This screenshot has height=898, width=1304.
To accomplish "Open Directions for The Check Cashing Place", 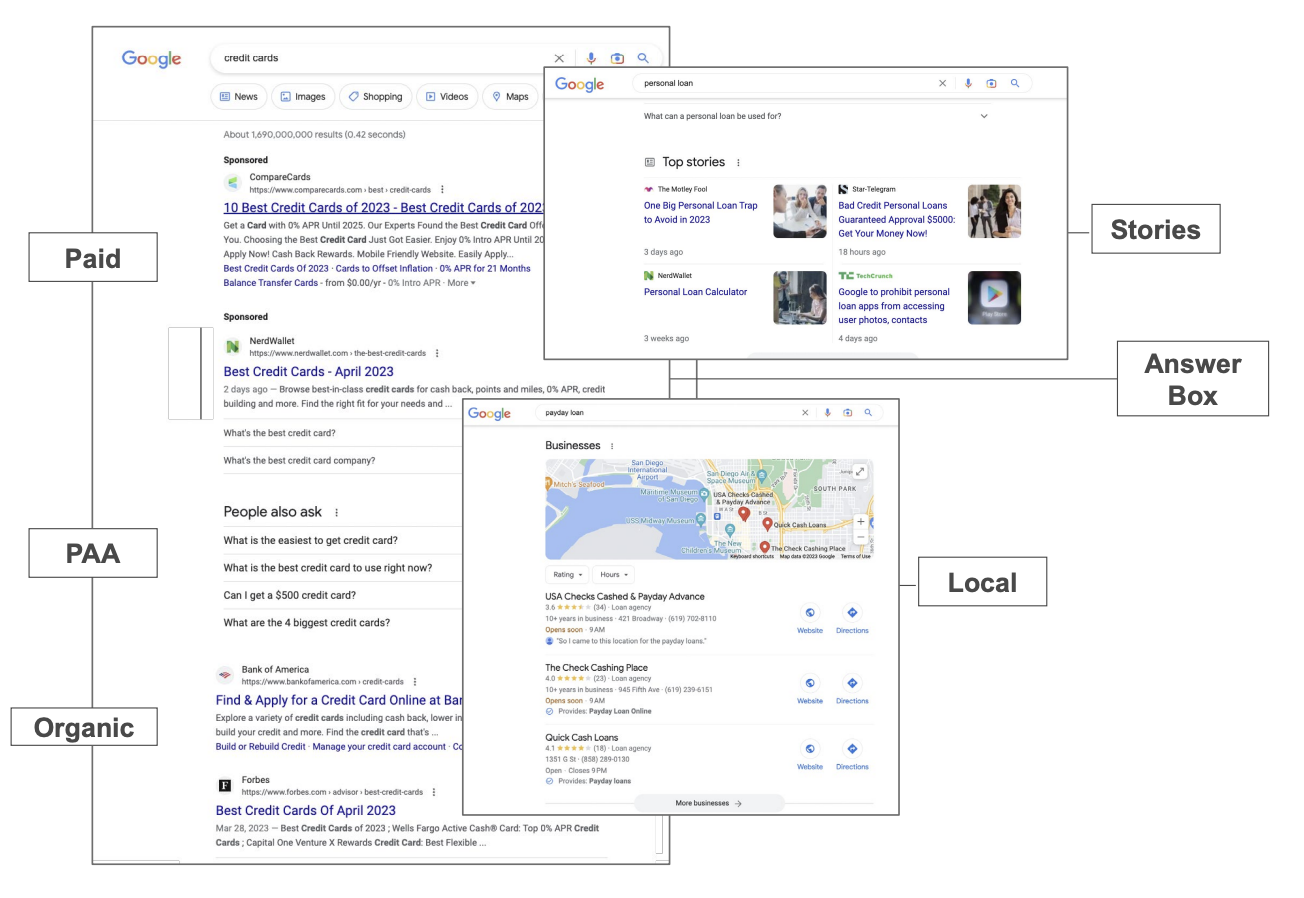I will tap(852, 688).
